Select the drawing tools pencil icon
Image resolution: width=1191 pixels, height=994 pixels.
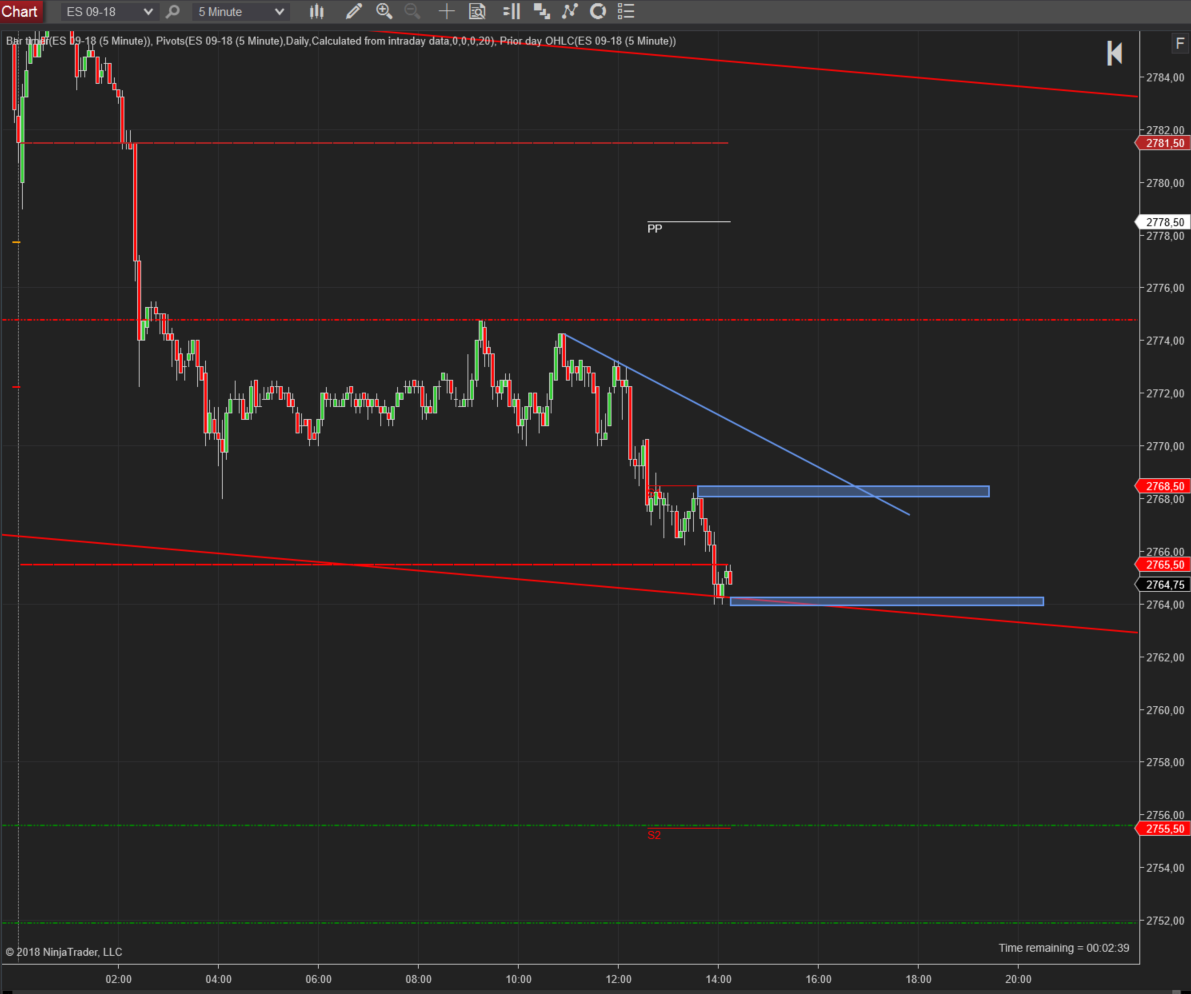pos(353,11)
